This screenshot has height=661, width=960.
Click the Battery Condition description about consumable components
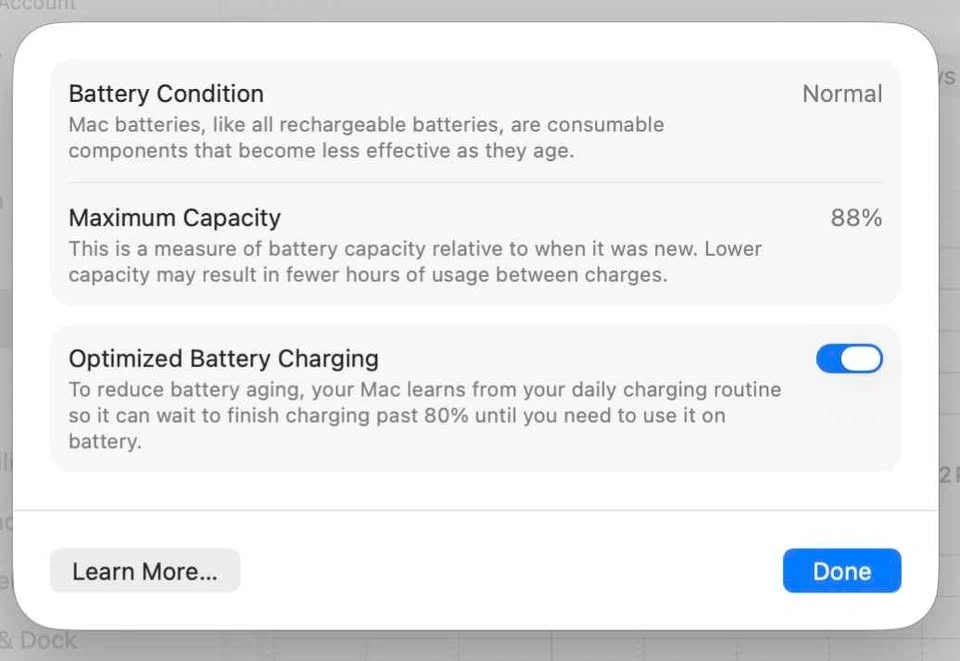coord(366,138)
